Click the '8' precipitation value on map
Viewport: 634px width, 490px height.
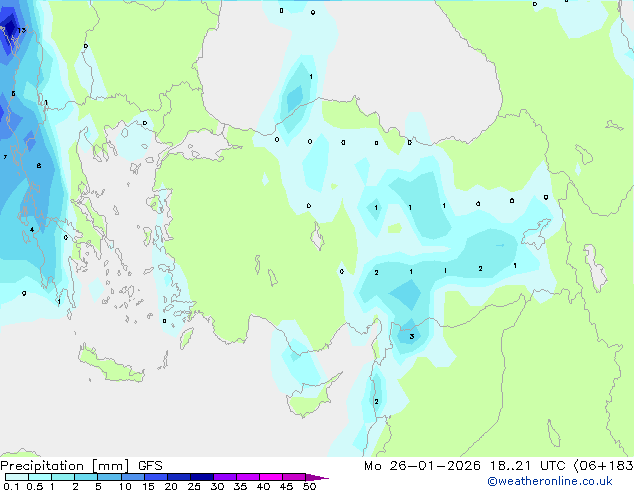(39, 165)
